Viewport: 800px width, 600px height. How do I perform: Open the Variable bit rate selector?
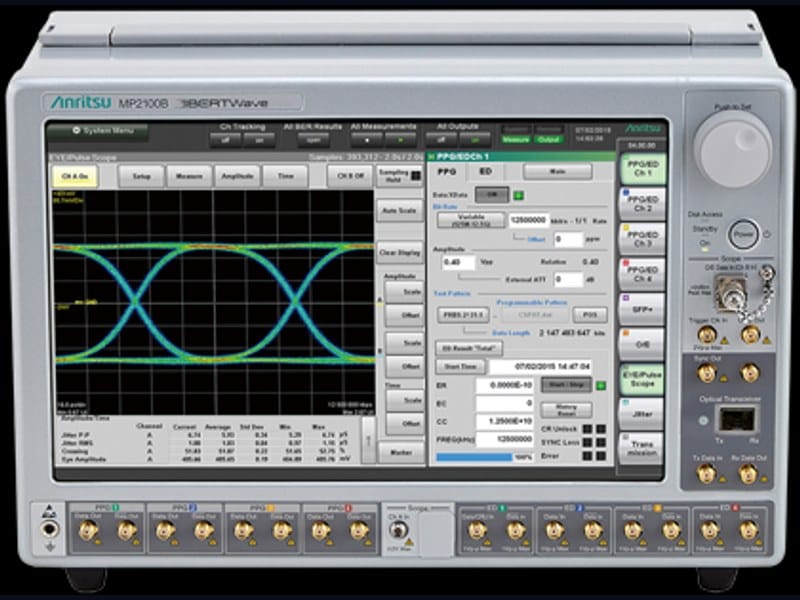point(471,220)
